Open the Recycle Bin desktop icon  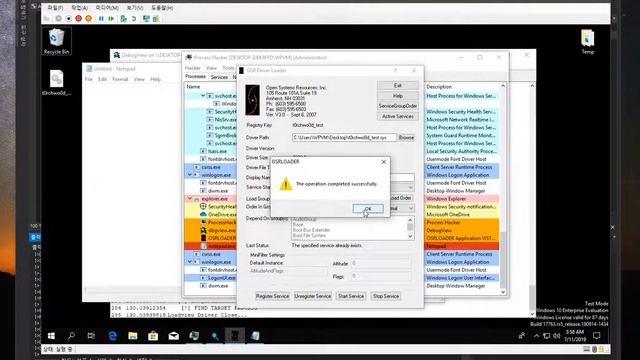pyautogui.click(x=56, y=41)
